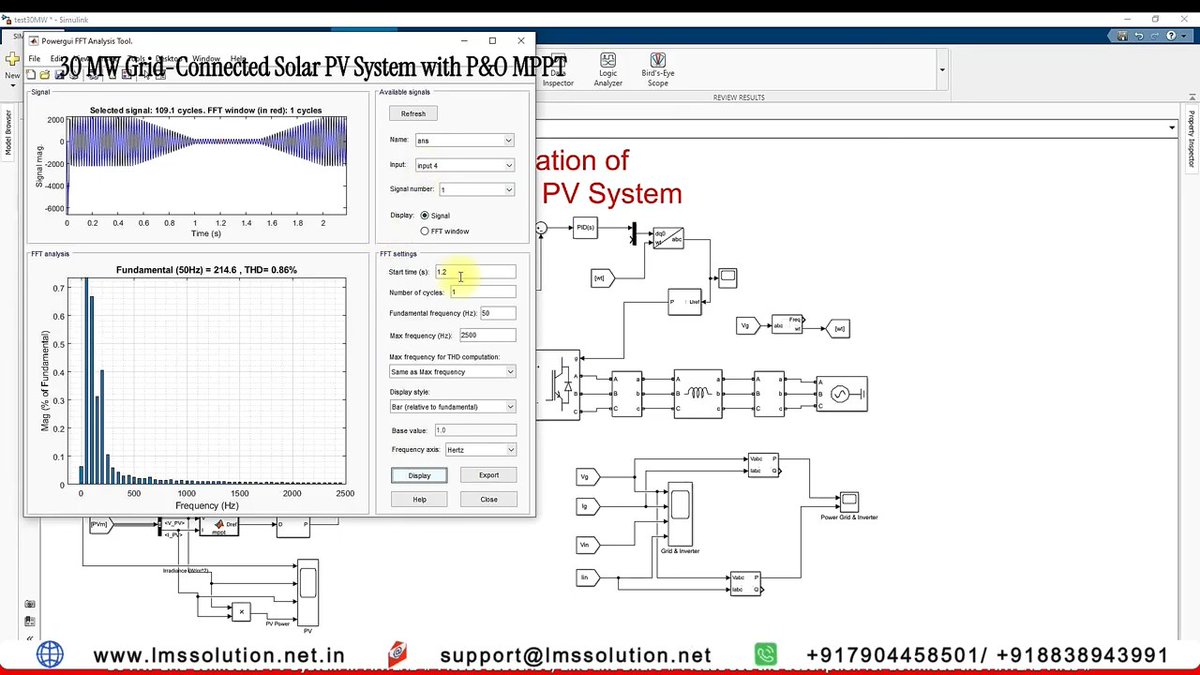Click the Close button in FFT settings
The image size is (1200, 675).
(489, 499)
